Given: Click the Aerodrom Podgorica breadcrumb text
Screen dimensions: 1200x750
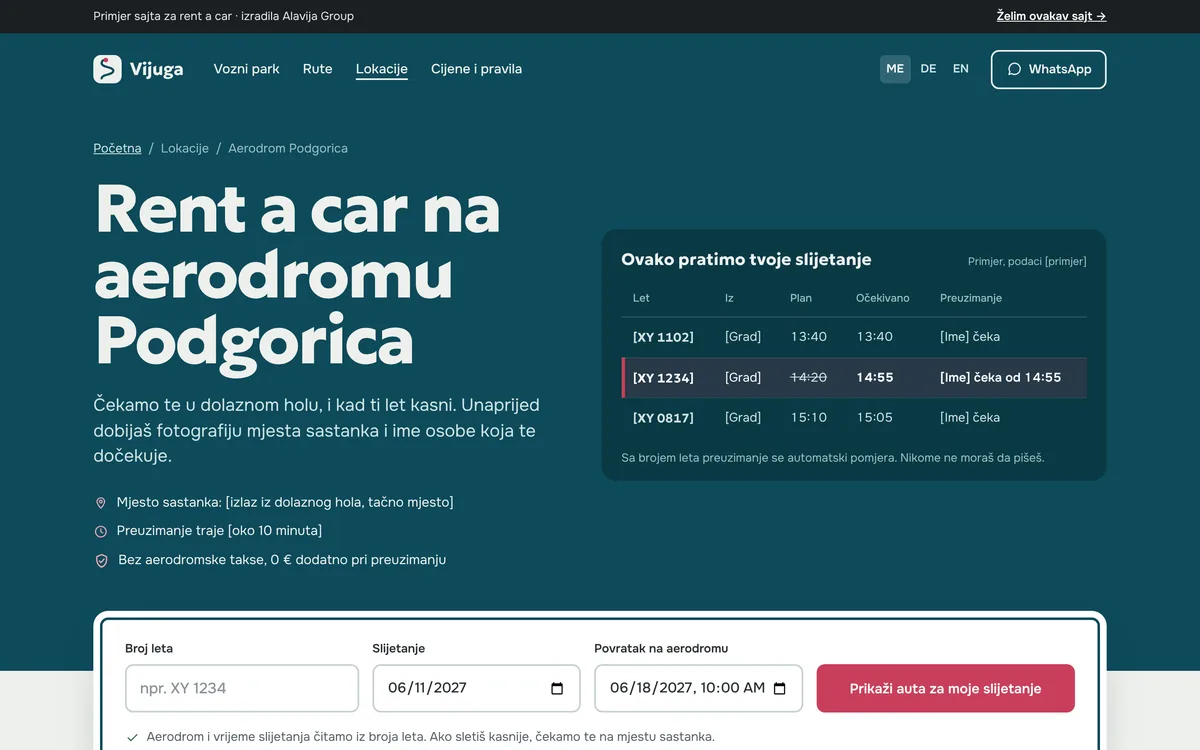Looking at the screenshot, I should pyautogui.click(x=288, y=148).
